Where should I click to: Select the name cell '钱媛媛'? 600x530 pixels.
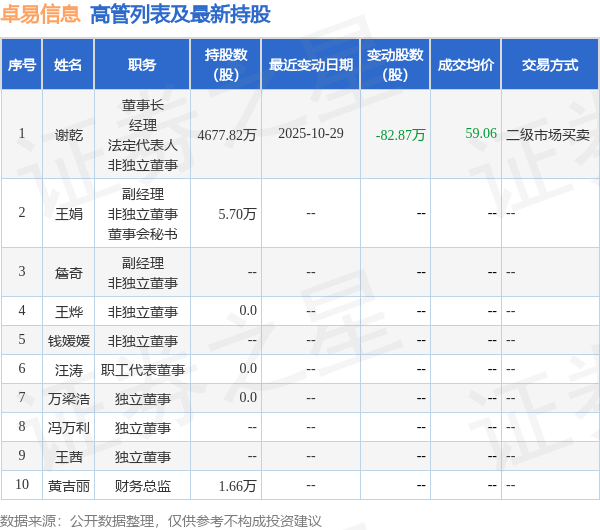[68, 341]
